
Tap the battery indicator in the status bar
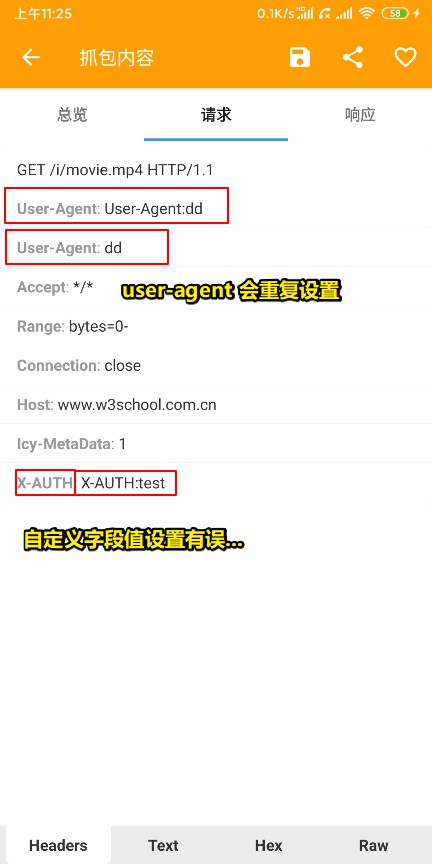point(398,14)
